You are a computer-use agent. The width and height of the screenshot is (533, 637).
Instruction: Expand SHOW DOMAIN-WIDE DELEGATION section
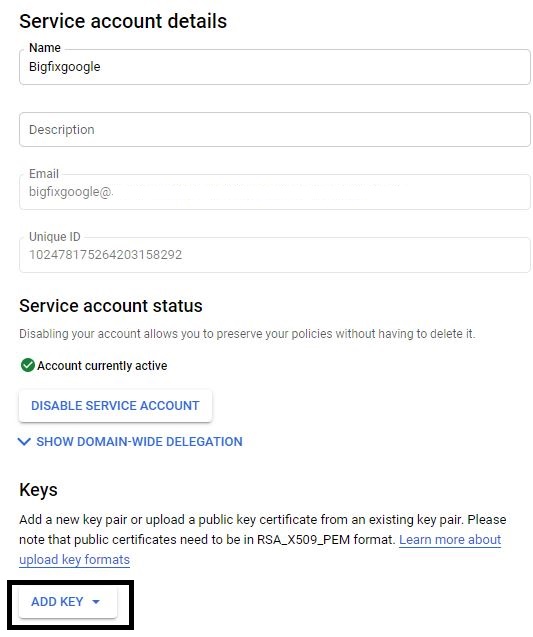click(131, 442)
